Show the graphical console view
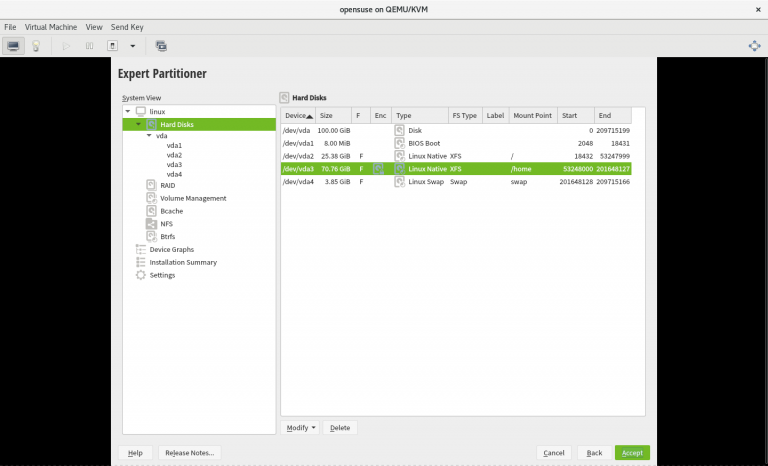Image resolution: width=768 pixels, height=466 pixels. pyautogui.click(x=13, y=46)
